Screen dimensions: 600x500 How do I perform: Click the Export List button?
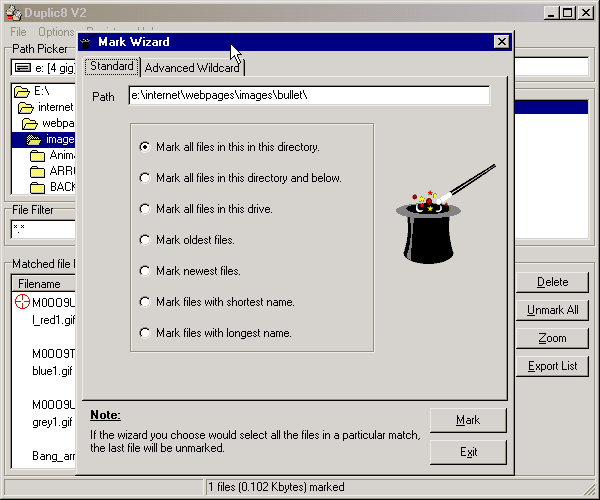click(552, 366)
